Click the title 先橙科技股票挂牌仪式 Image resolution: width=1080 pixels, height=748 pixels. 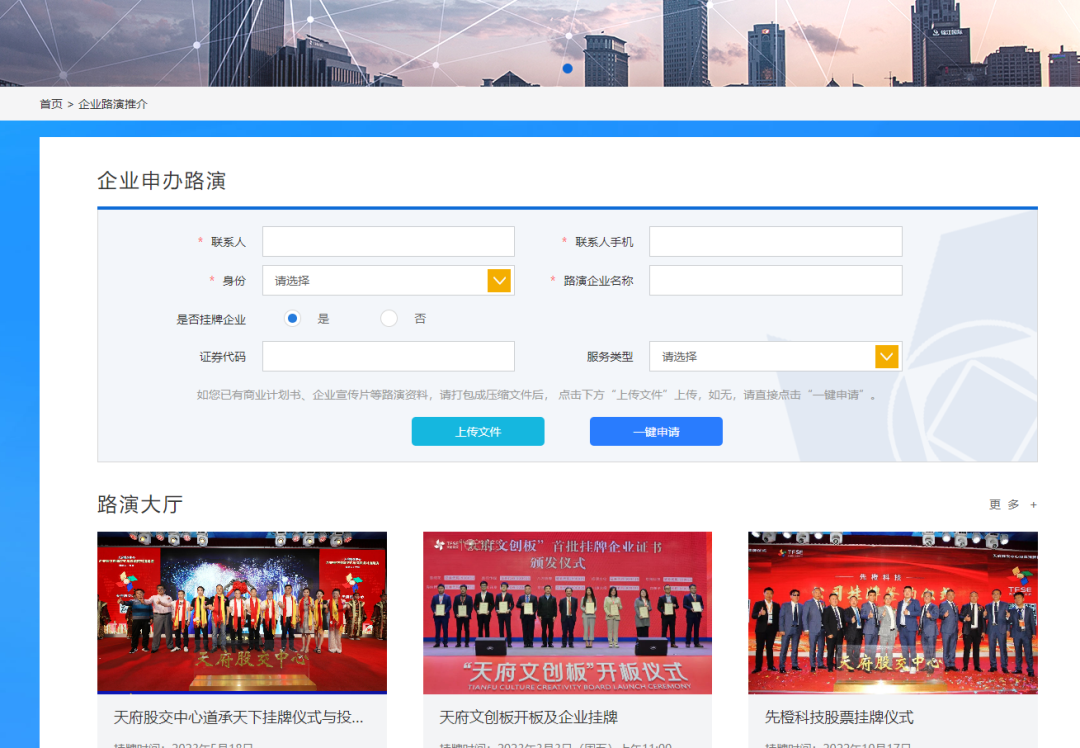839,717
